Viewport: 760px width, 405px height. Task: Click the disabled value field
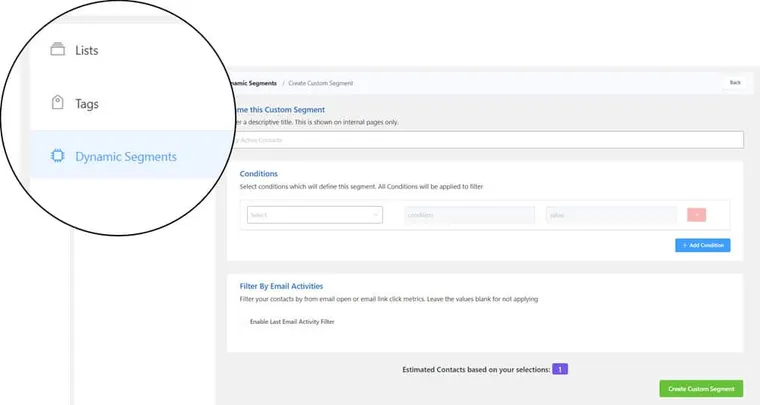(611, 215)
